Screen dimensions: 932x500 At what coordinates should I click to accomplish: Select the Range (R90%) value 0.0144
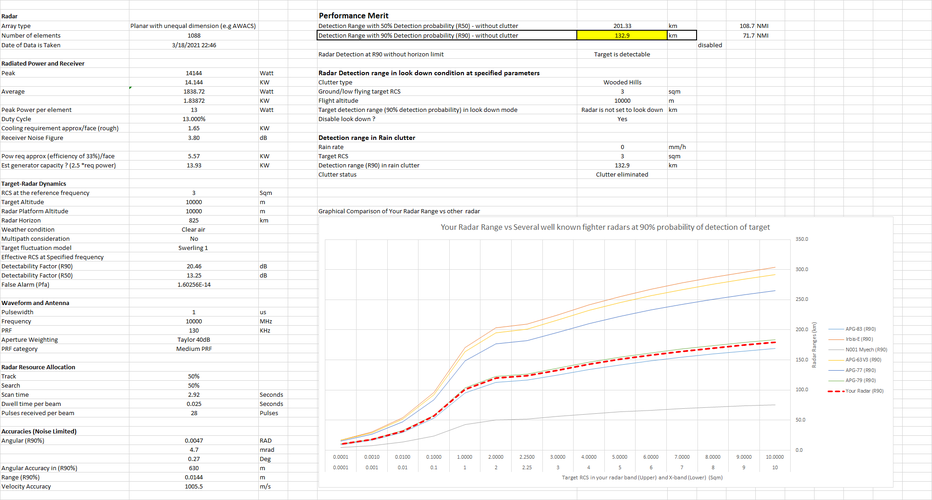click(194, 477)
